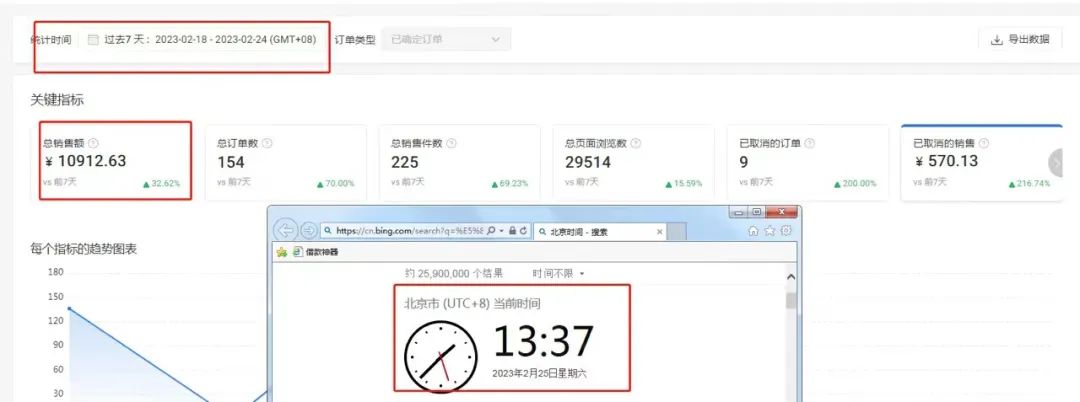Click the refresh icon in address bar
The height and width of the screenshot is (402, 1080).
[x=525, y=230]
